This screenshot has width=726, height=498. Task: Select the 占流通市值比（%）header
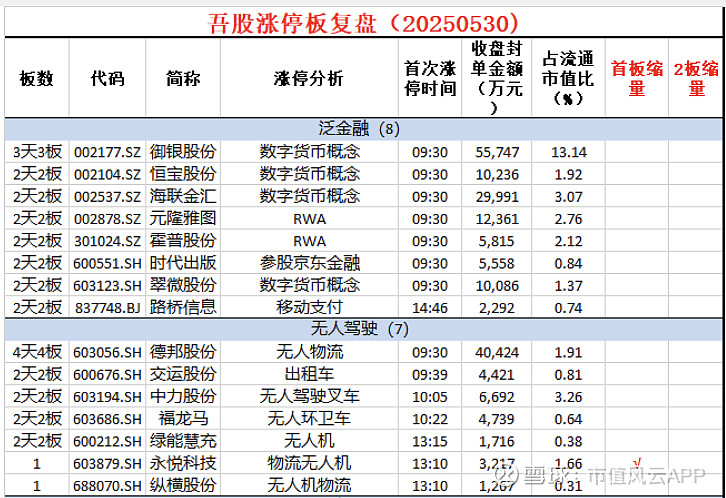[x=568, y=78]
